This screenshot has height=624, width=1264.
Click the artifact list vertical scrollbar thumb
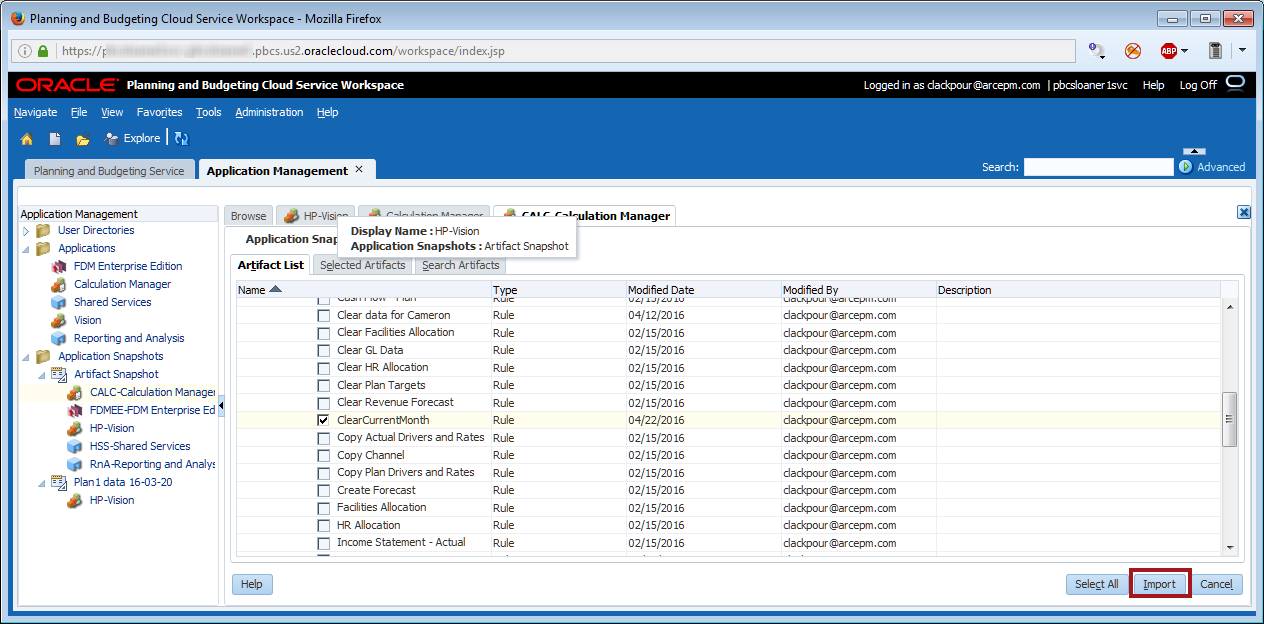1230,419
